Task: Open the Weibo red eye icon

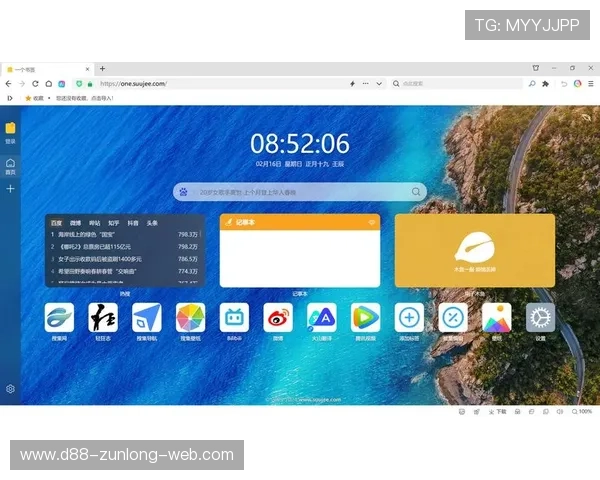Action: tap(278, 317)
